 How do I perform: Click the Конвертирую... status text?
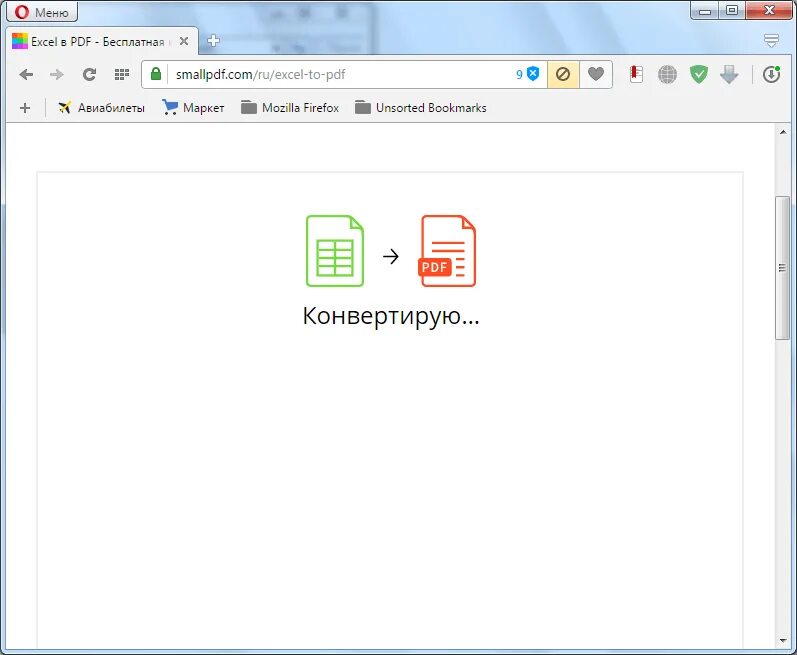391,316
